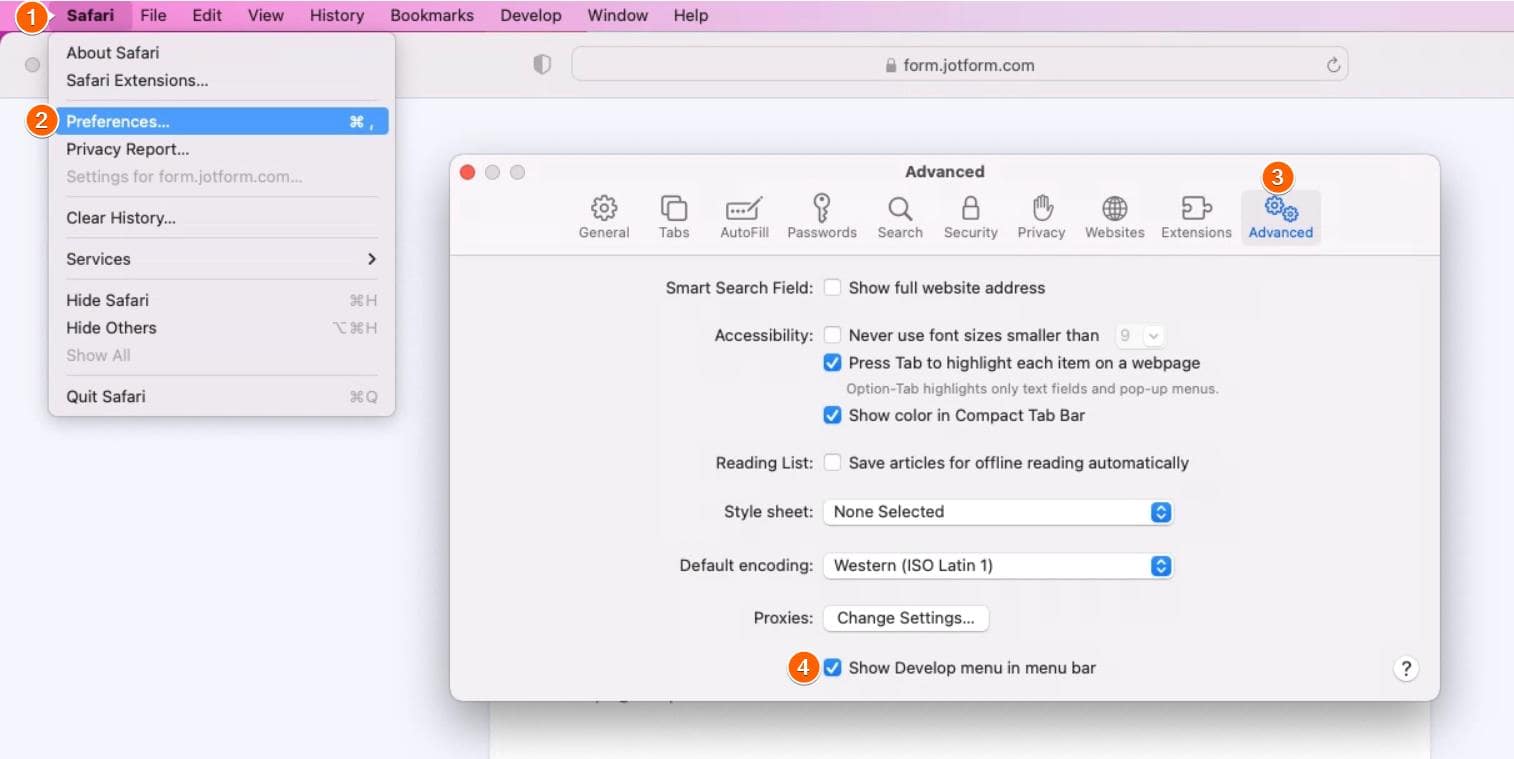This screenshot has width=1514, height=759.
Task: Uncheck Press Tab to highlight each item
Action: coord(832,363)
